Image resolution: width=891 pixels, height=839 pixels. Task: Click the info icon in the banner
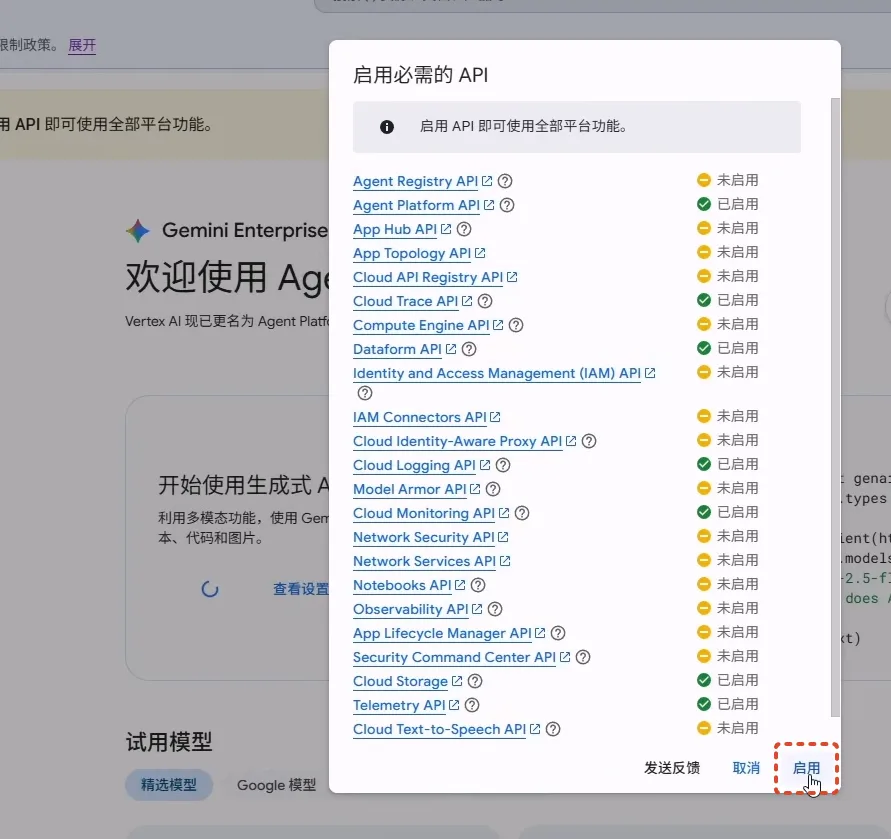pyautogui.click(x=387, y=127)
